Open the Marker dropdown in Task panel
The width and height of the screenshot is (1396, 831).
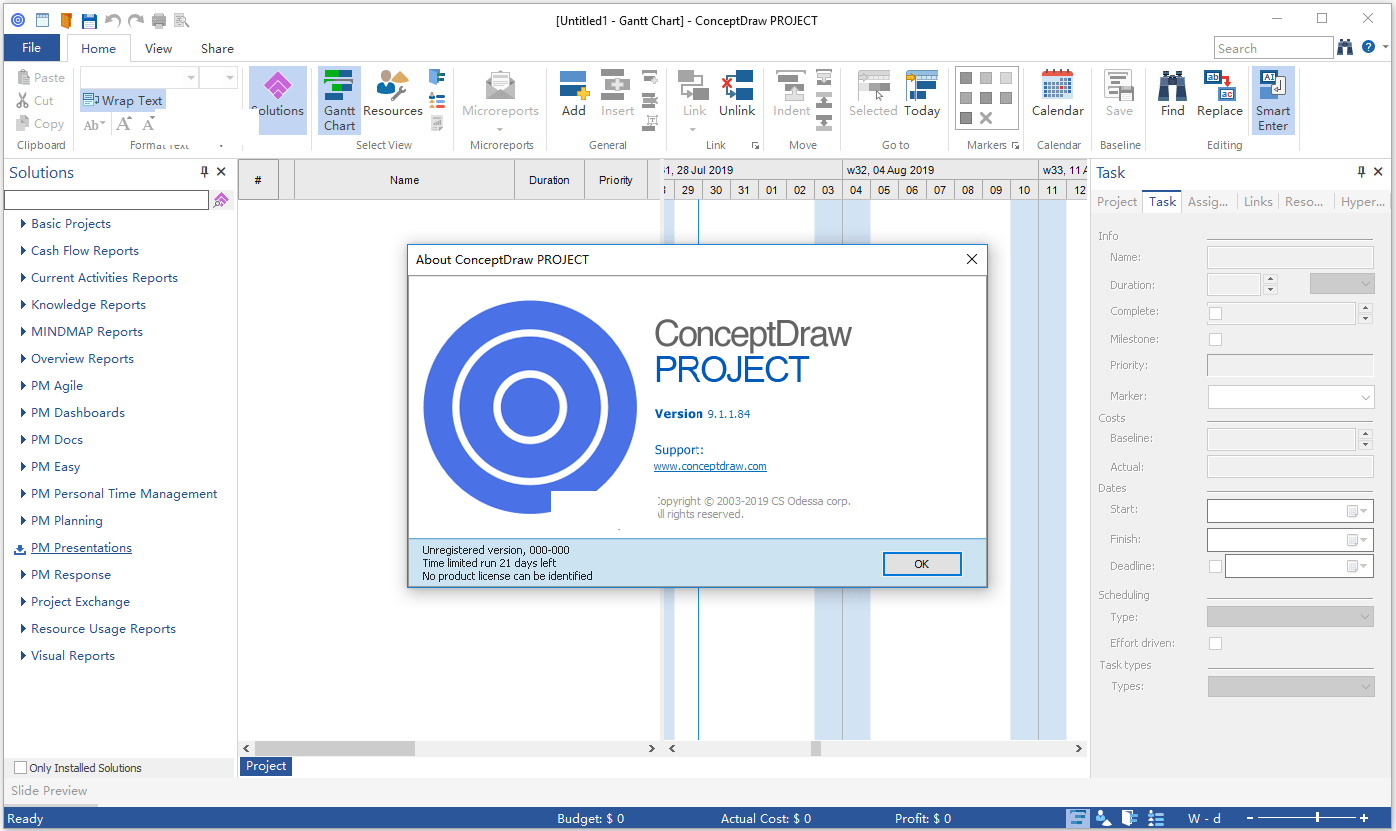pyautogui.click(x=1366, y=397)
